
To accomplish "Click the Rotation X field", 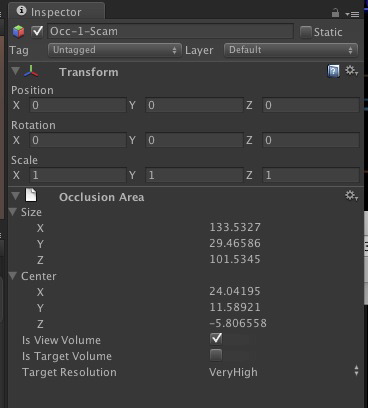I will [x=78, y=140].
